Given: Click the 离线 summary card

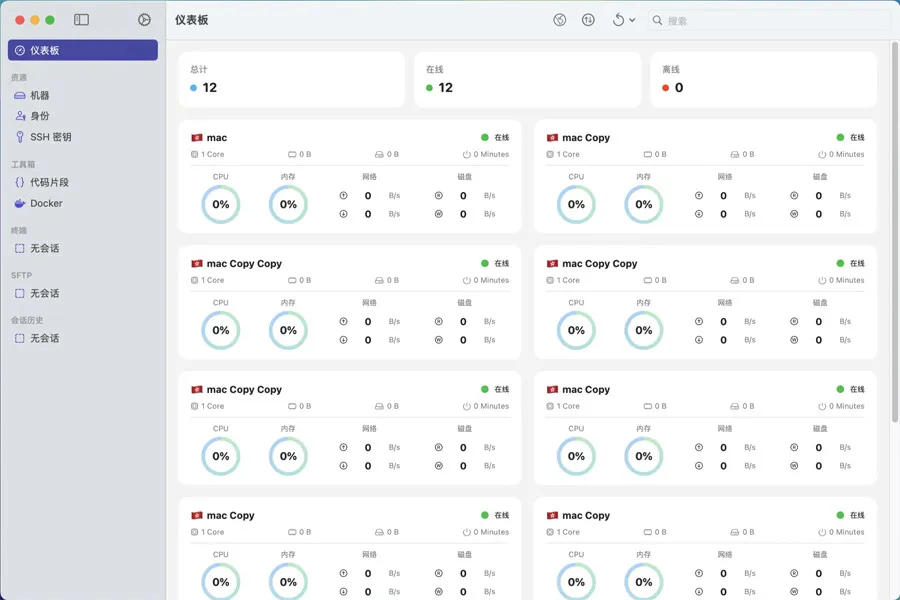Looking at the screenshot, I should 763,79.
